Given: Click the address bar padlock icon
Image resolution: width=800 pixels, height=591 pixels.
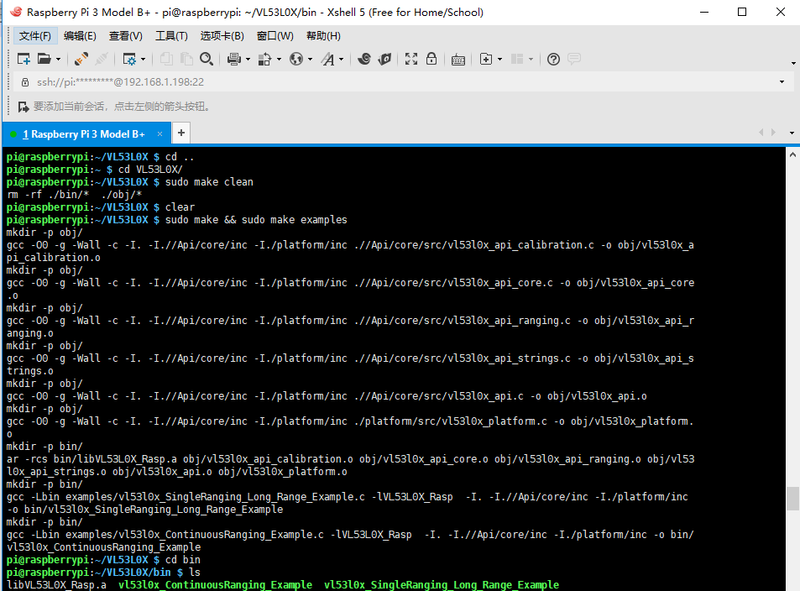Looking at the screenshot, I should (24, 82).
